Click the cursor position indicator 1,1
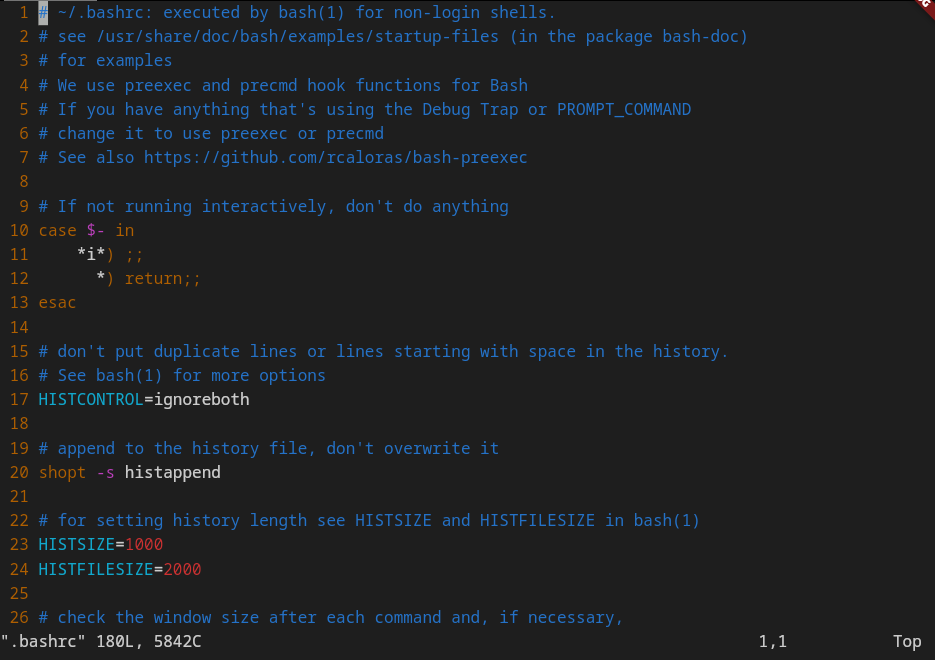The image size is (935, 660). click(772, 641)
